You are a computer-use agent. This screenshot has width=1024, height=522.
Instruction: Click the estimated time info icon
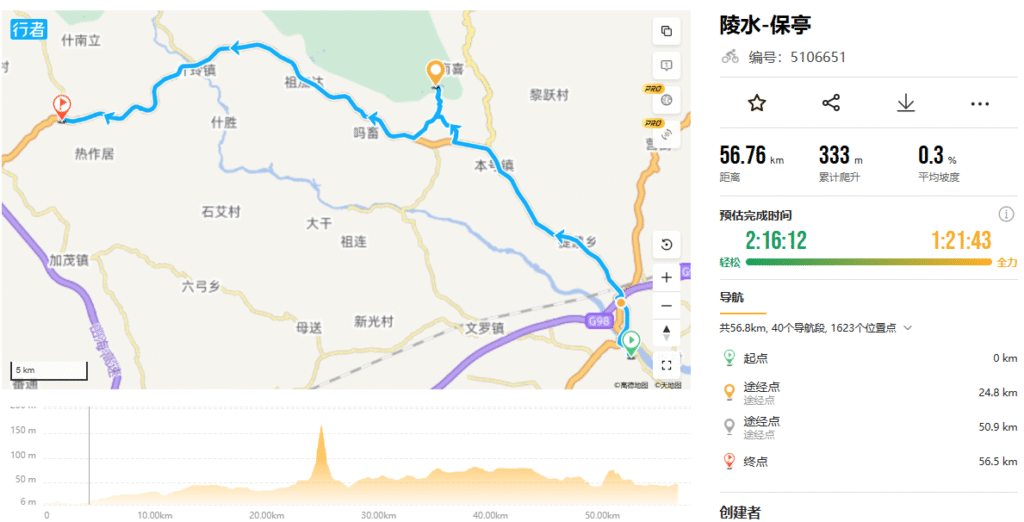click(x=1006, y=214)
